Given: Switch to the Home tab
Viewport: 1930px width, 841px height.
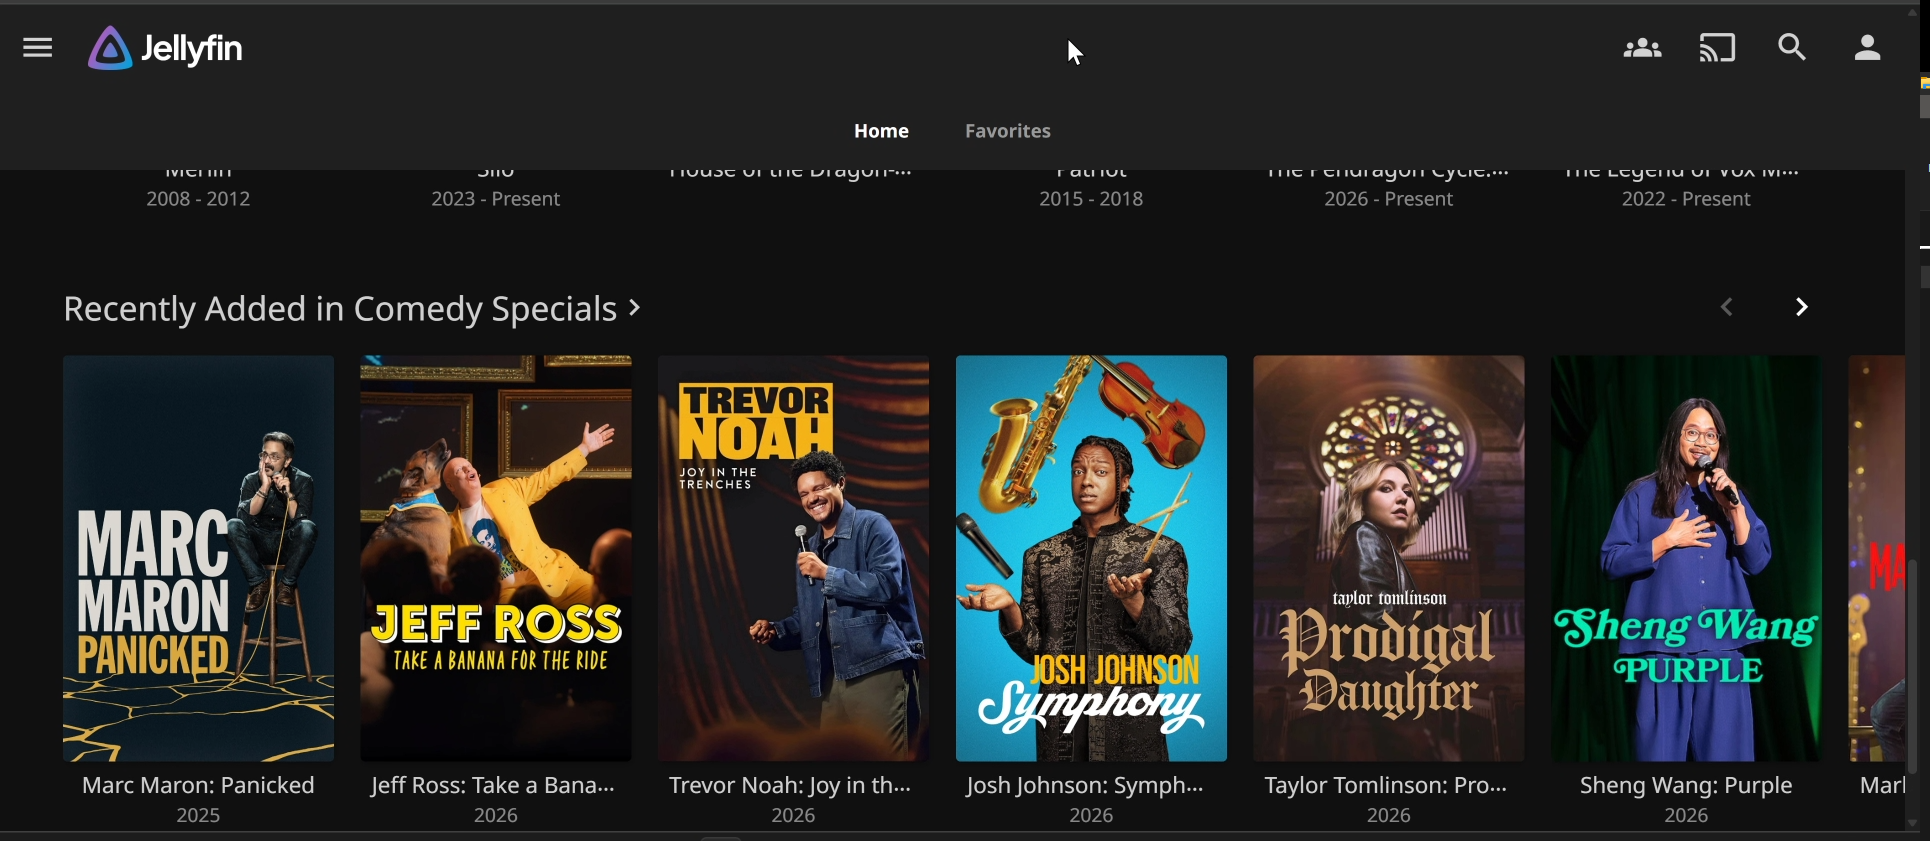Looking at the screenshot, I should tap(881, 131).
